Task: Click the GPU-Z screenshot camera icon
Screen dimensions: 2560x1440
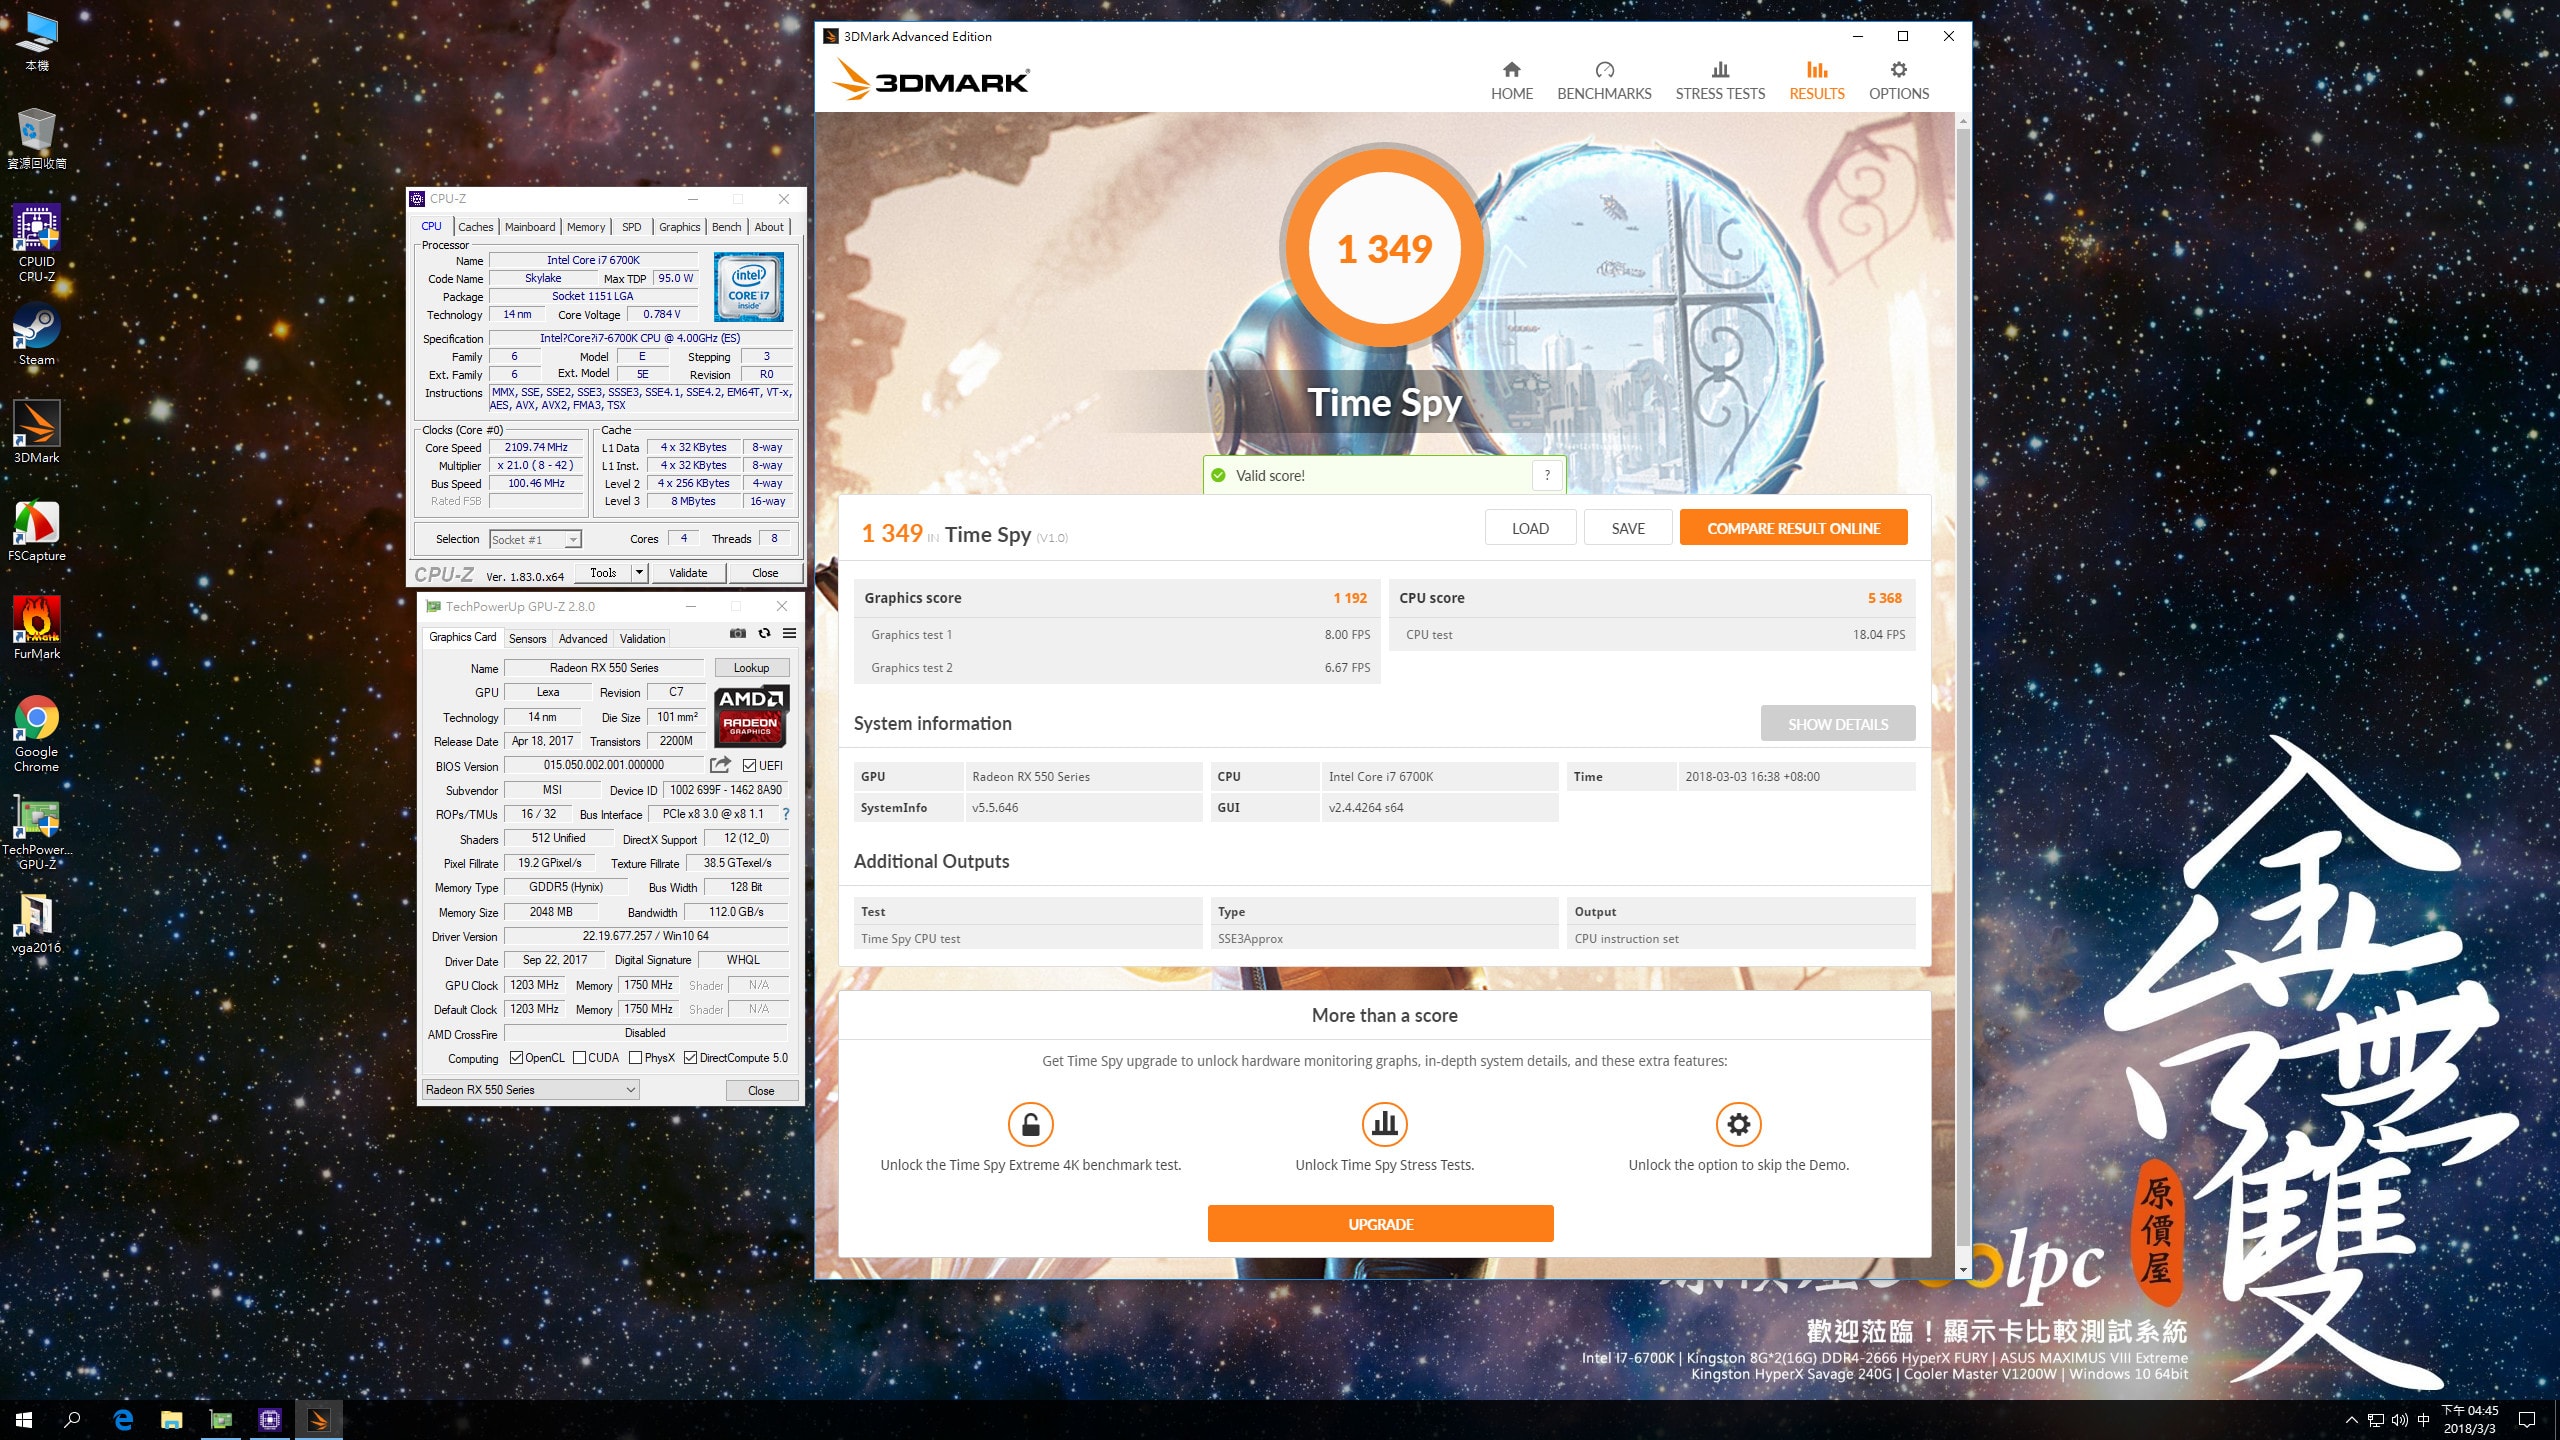Action: tap(738, 633)
